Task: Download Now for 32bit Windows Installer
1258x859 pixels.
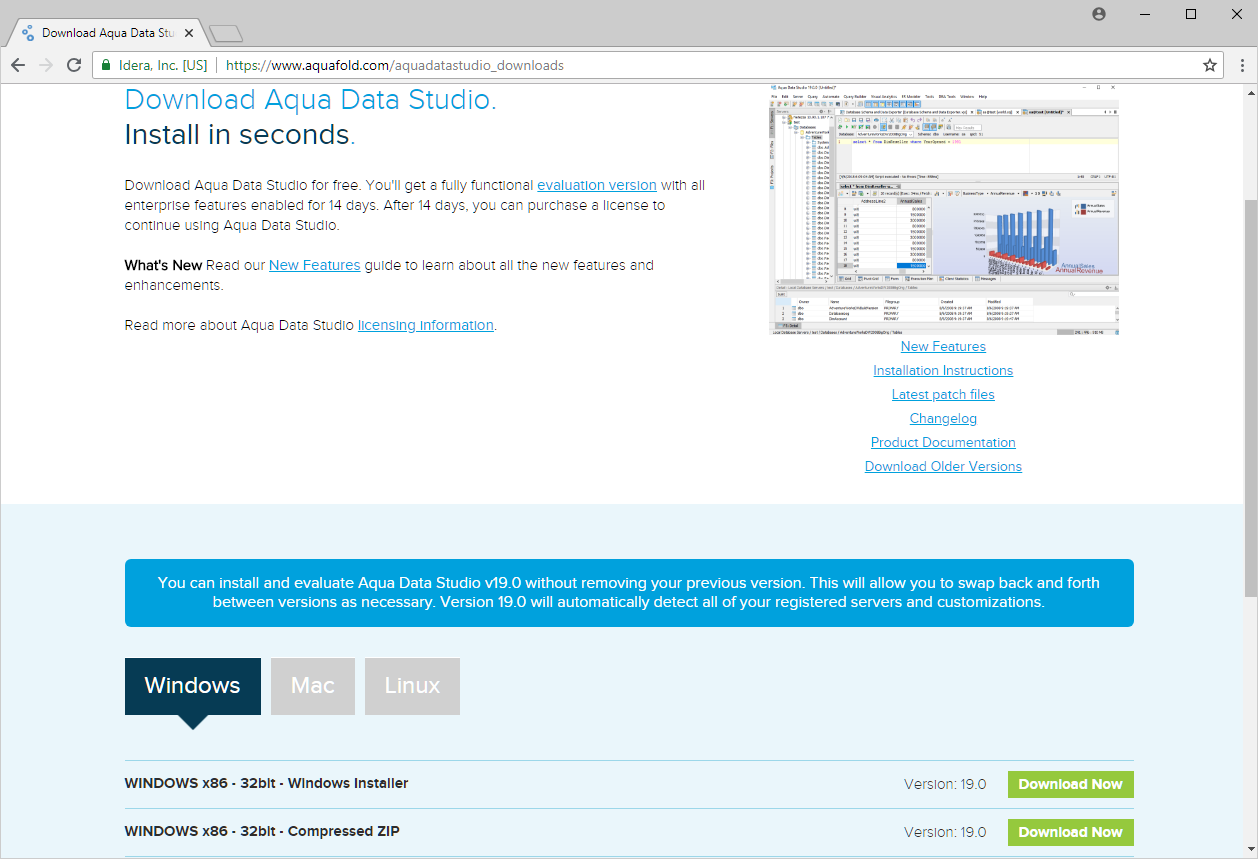Action: coord(1070,784)
